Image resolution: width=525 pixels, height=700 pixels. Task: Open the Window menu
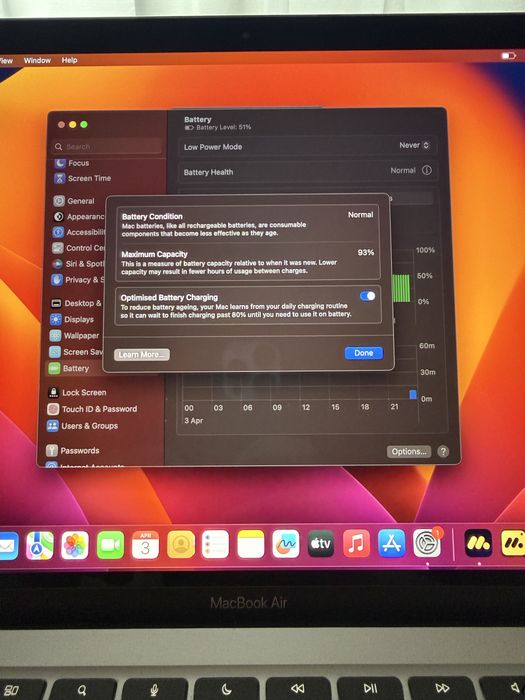point(37,60)
